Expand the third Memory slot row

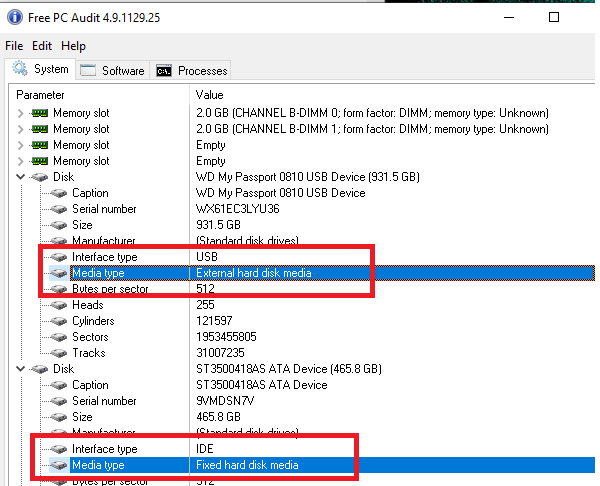[21, 145]
